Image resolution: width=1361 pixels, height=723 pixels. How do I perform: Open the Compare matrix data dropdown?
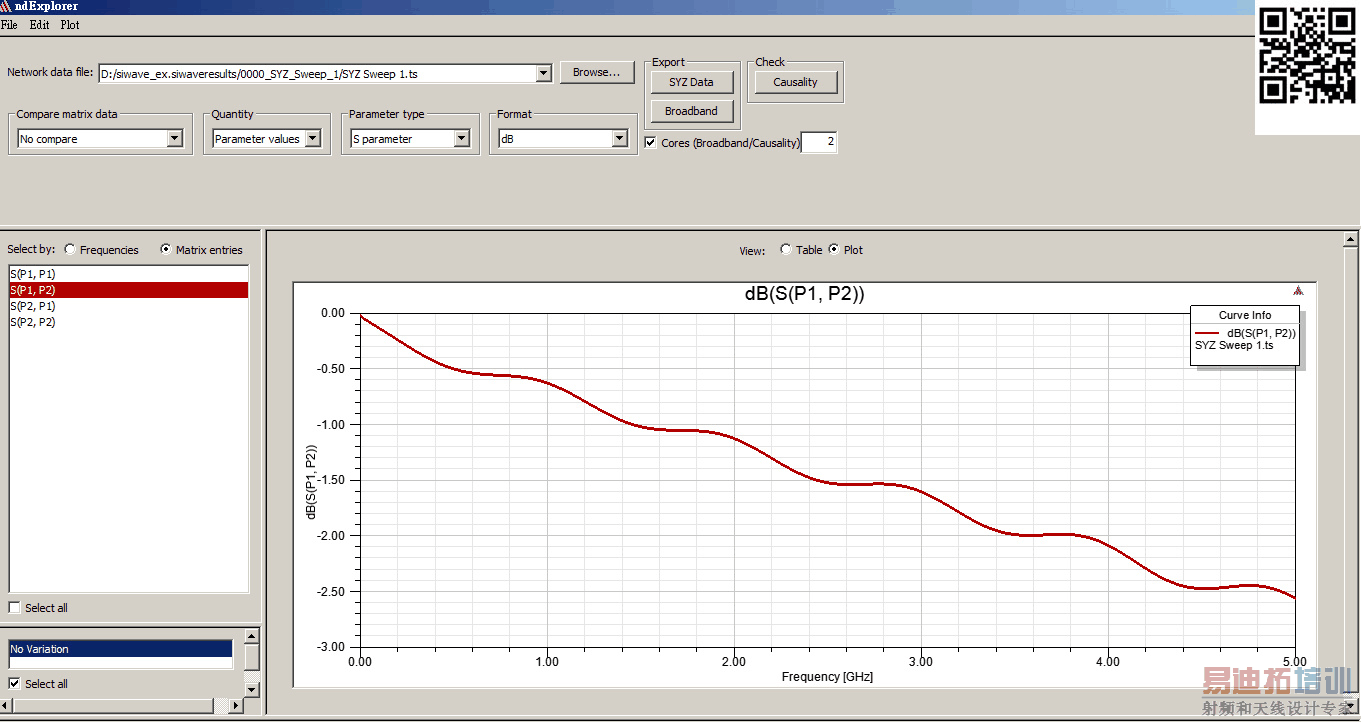pos(175,139)
